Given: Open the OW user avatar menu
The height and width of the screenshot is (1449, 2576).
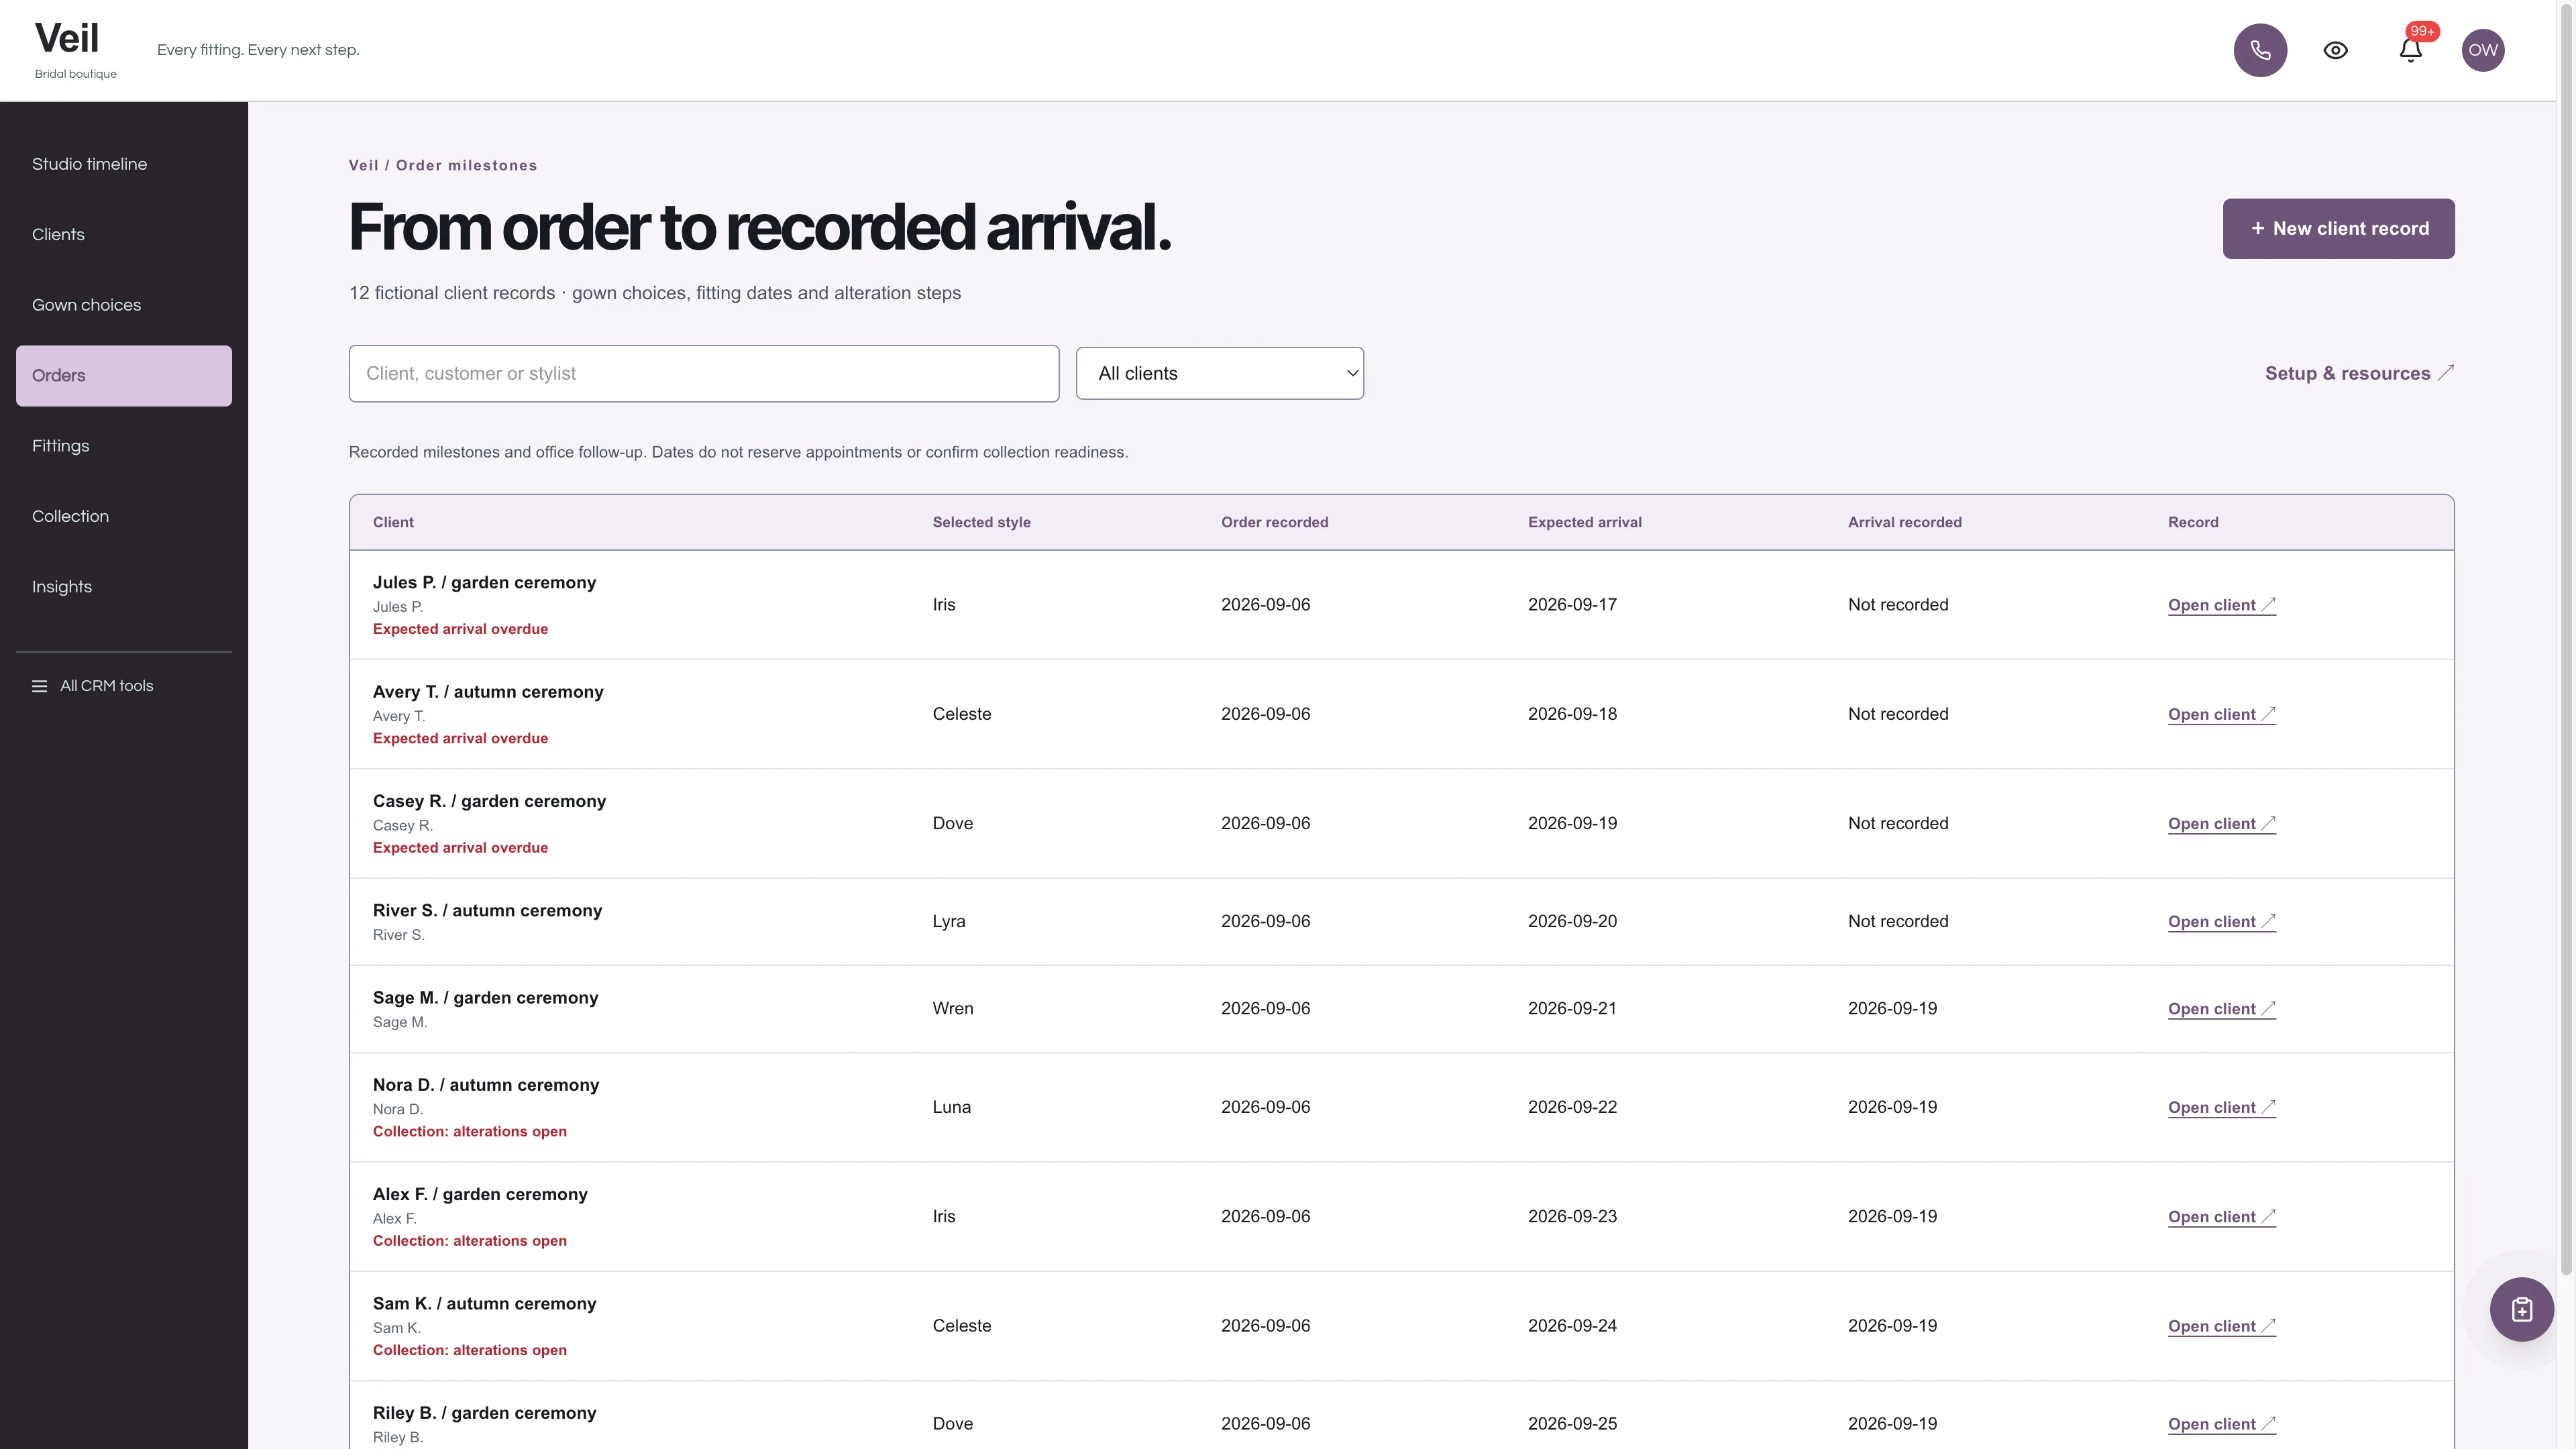Looking at the screenshot, I should (x=2482, y=50).
